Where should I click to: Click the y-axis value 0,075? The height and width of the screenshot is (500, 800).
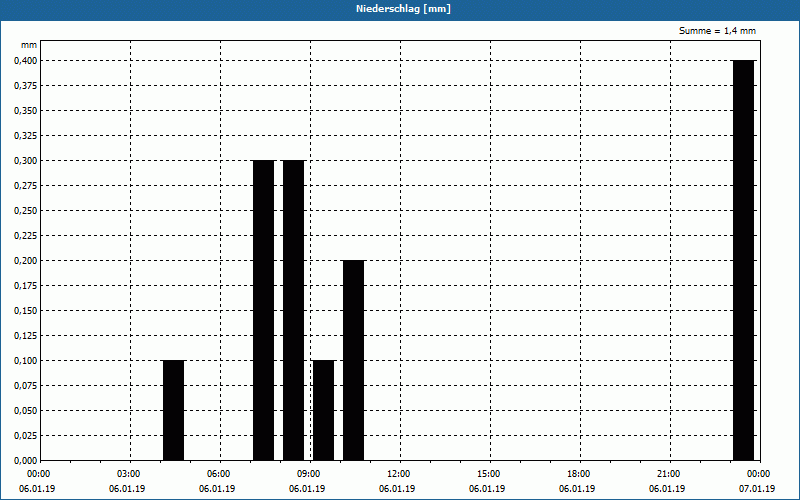tap(26, 386)
